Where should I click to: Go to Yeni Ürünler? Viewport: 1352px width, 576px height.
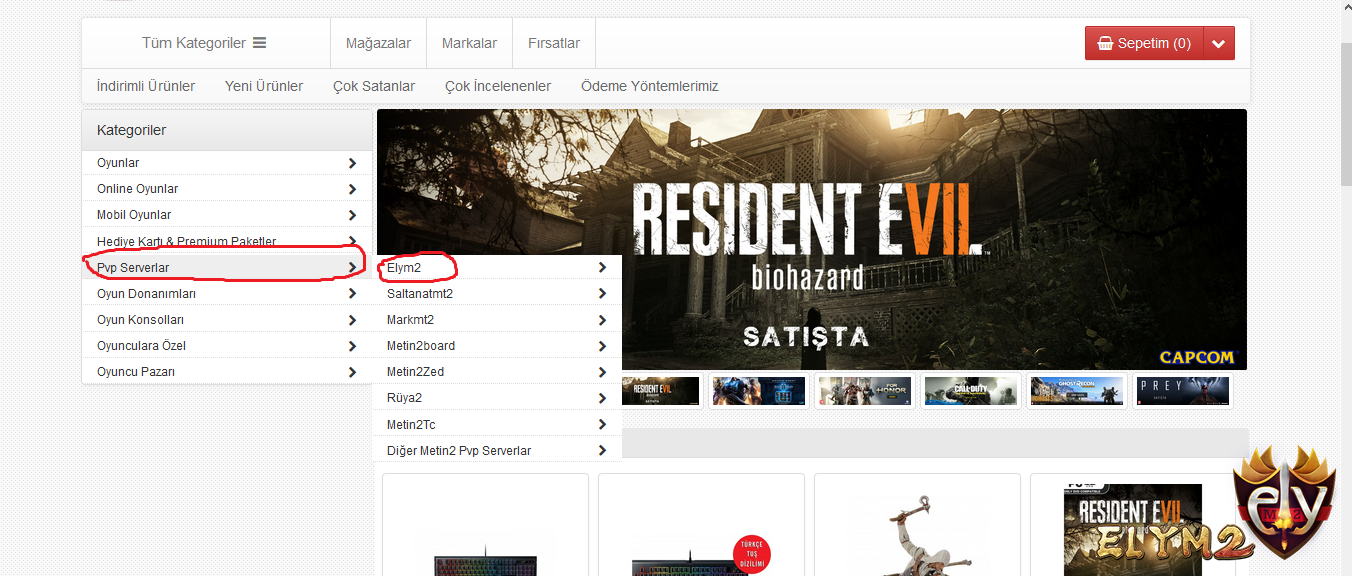pyautogui.click(x=264, y=86)
